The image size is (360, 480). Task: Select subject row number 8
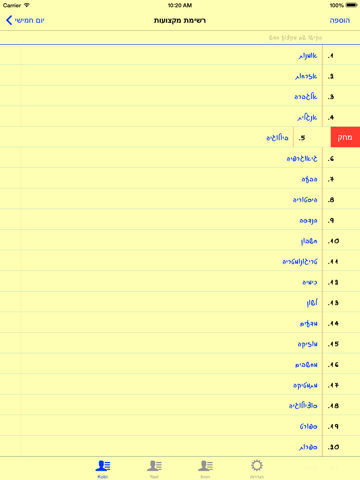pyautogui.click(x=180, y=199)
